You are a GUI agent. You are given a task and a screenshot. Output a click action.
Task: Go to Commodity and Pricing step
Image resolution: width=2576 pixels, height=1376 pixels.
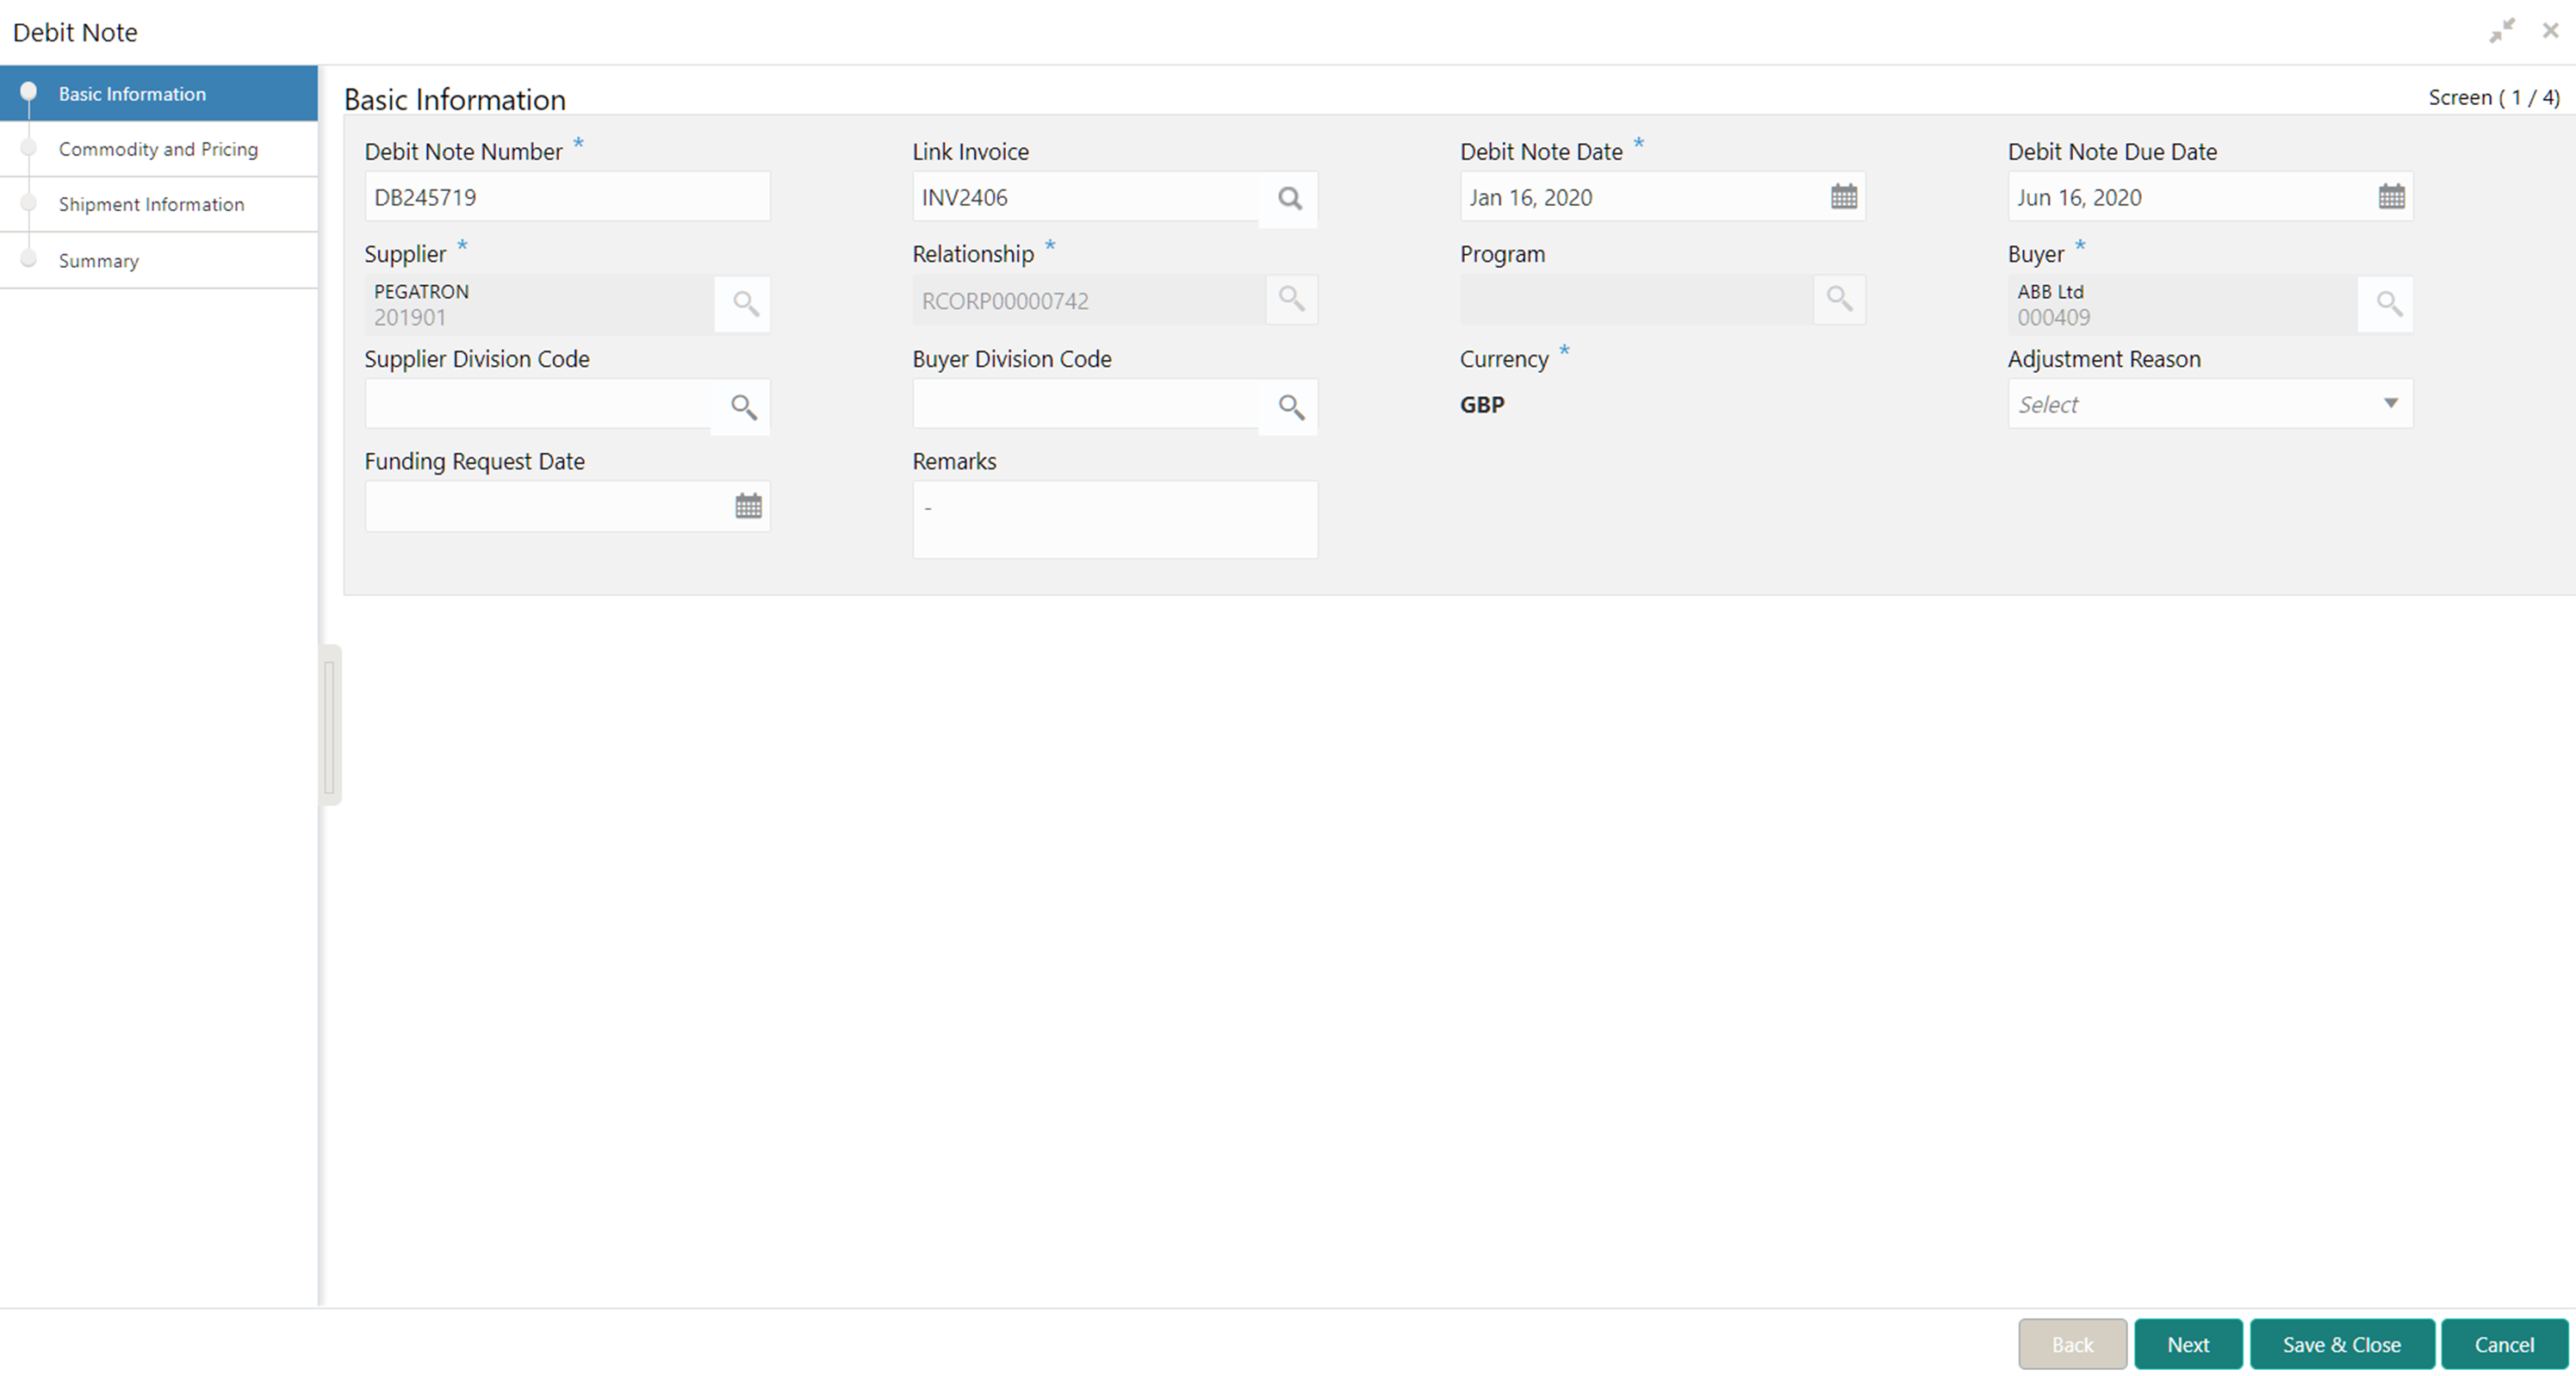click(158, 149)
